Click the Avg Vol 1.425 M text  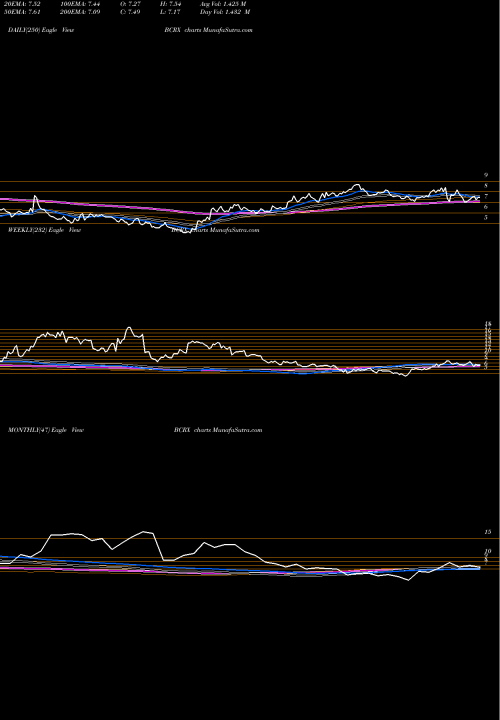(223, 4)
